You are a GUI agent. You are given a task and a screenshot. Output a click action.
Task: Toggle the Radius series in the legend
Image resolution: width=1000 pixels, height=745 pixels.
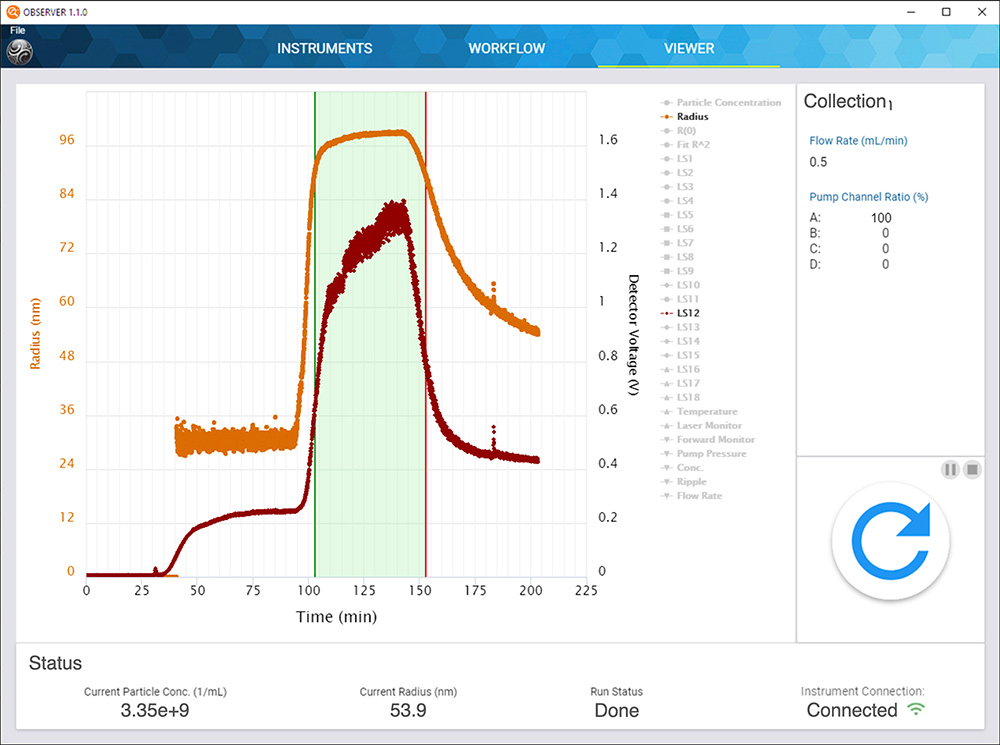[692, 117]
